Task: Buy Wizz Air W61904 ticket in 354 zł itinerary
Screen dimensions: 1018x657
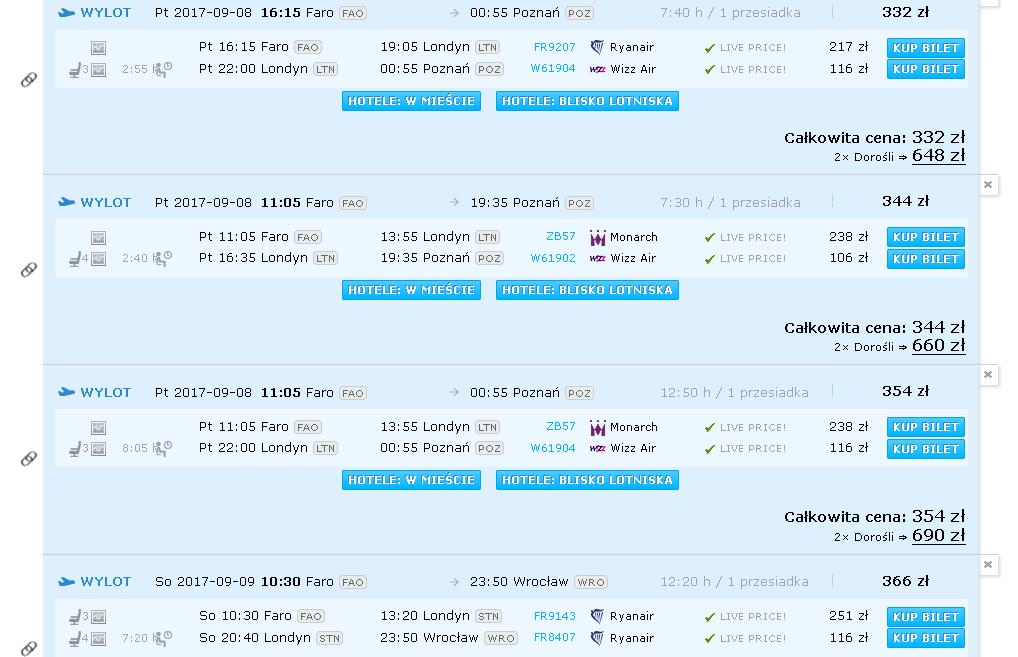Action: (x=925, y=449)
